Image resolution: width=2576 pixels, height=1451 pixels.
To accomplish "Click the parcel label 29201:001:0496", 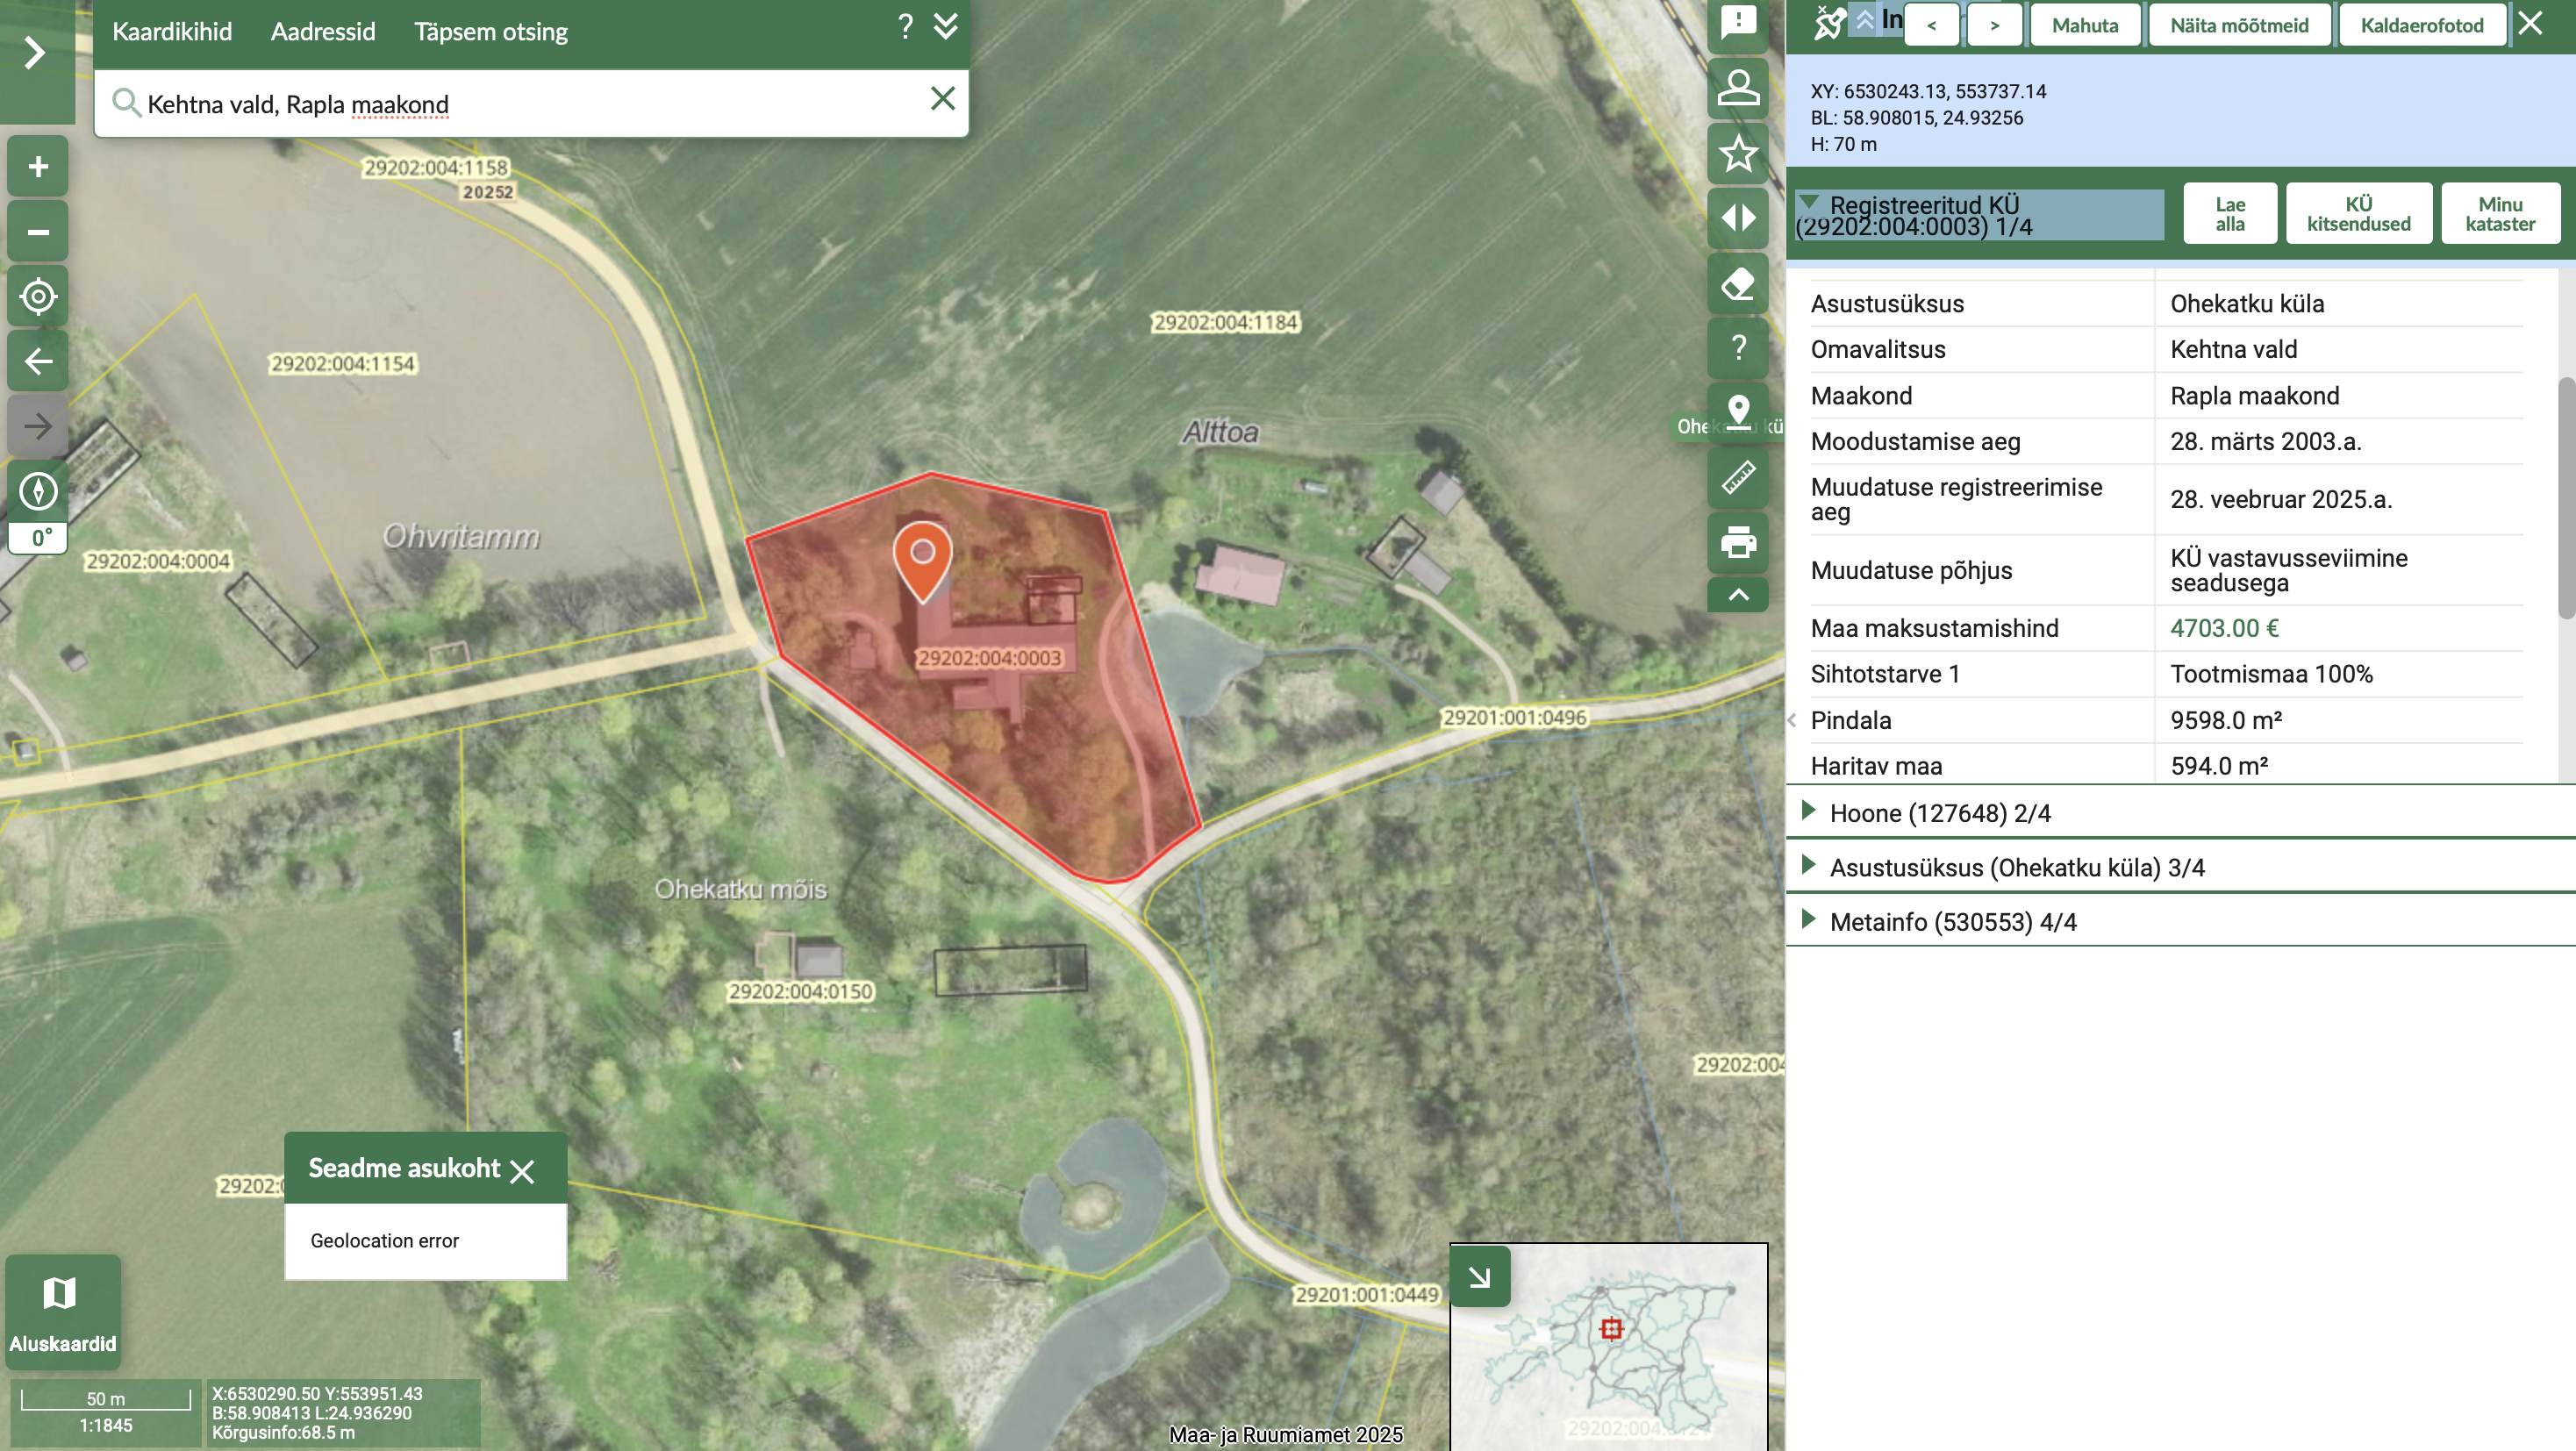I will click(1514, 717).
